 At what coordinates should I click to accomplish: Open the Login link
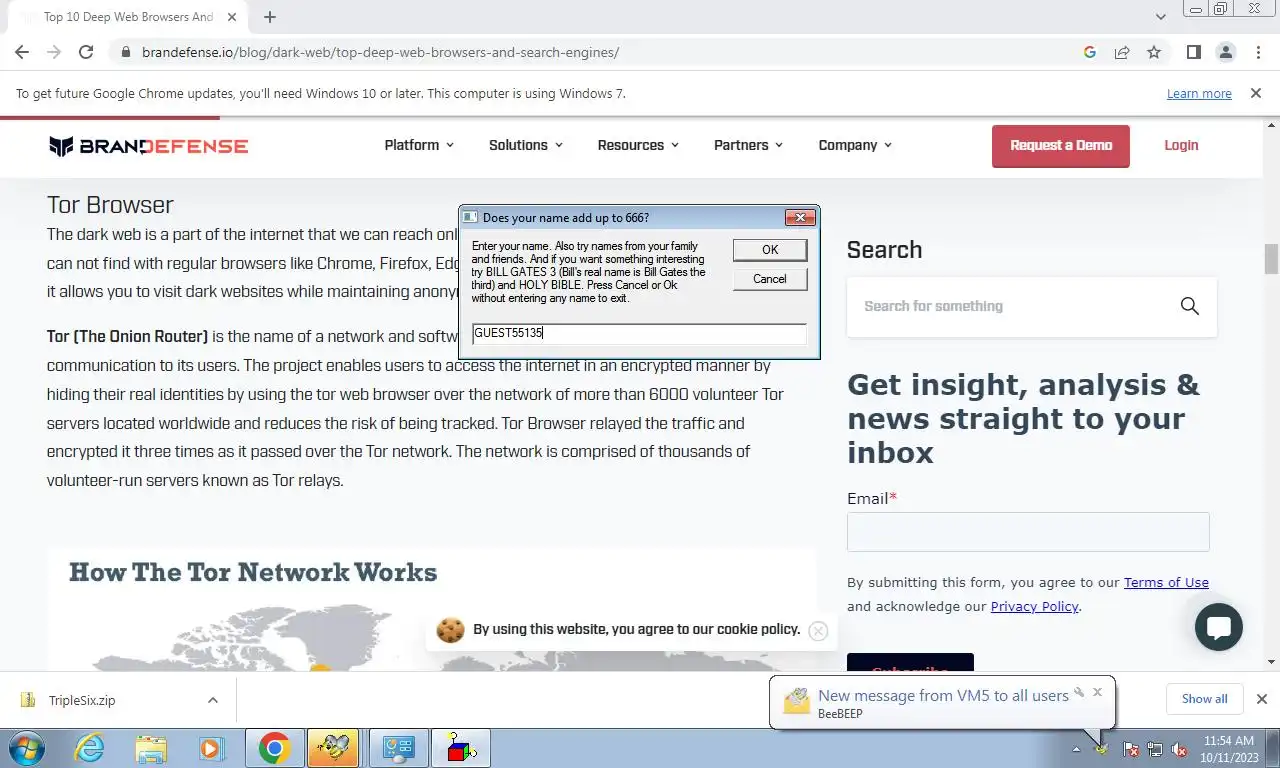coord(1181,145)
